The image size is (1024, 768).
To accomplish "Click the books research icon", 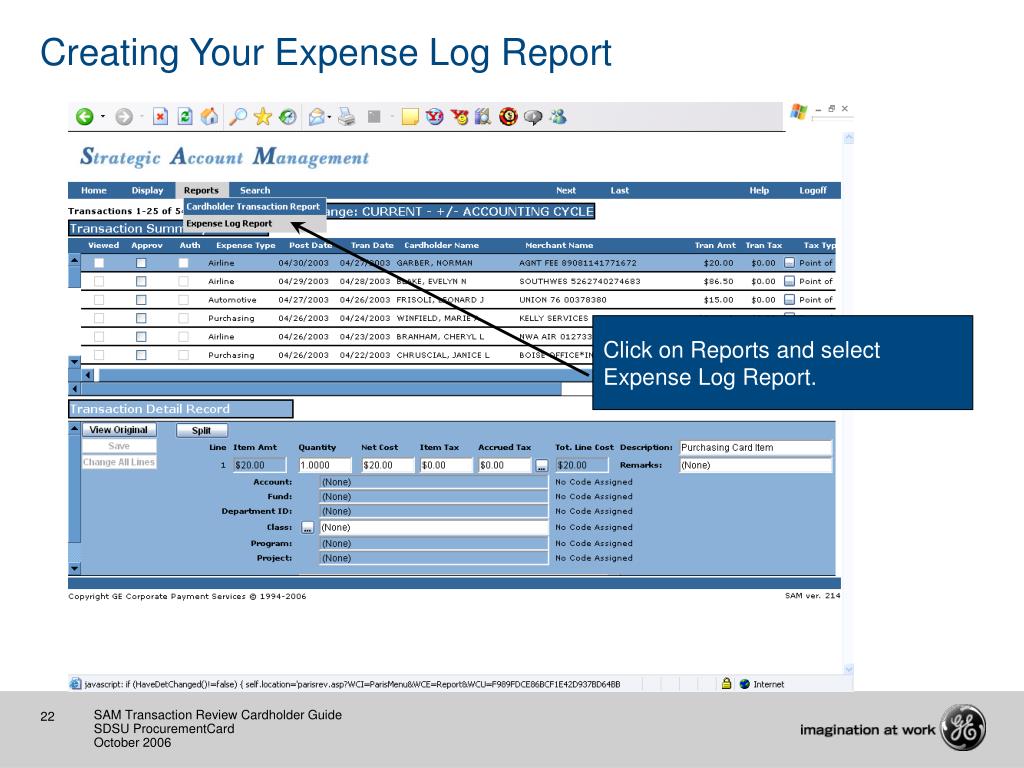I will tap(483, 117).
